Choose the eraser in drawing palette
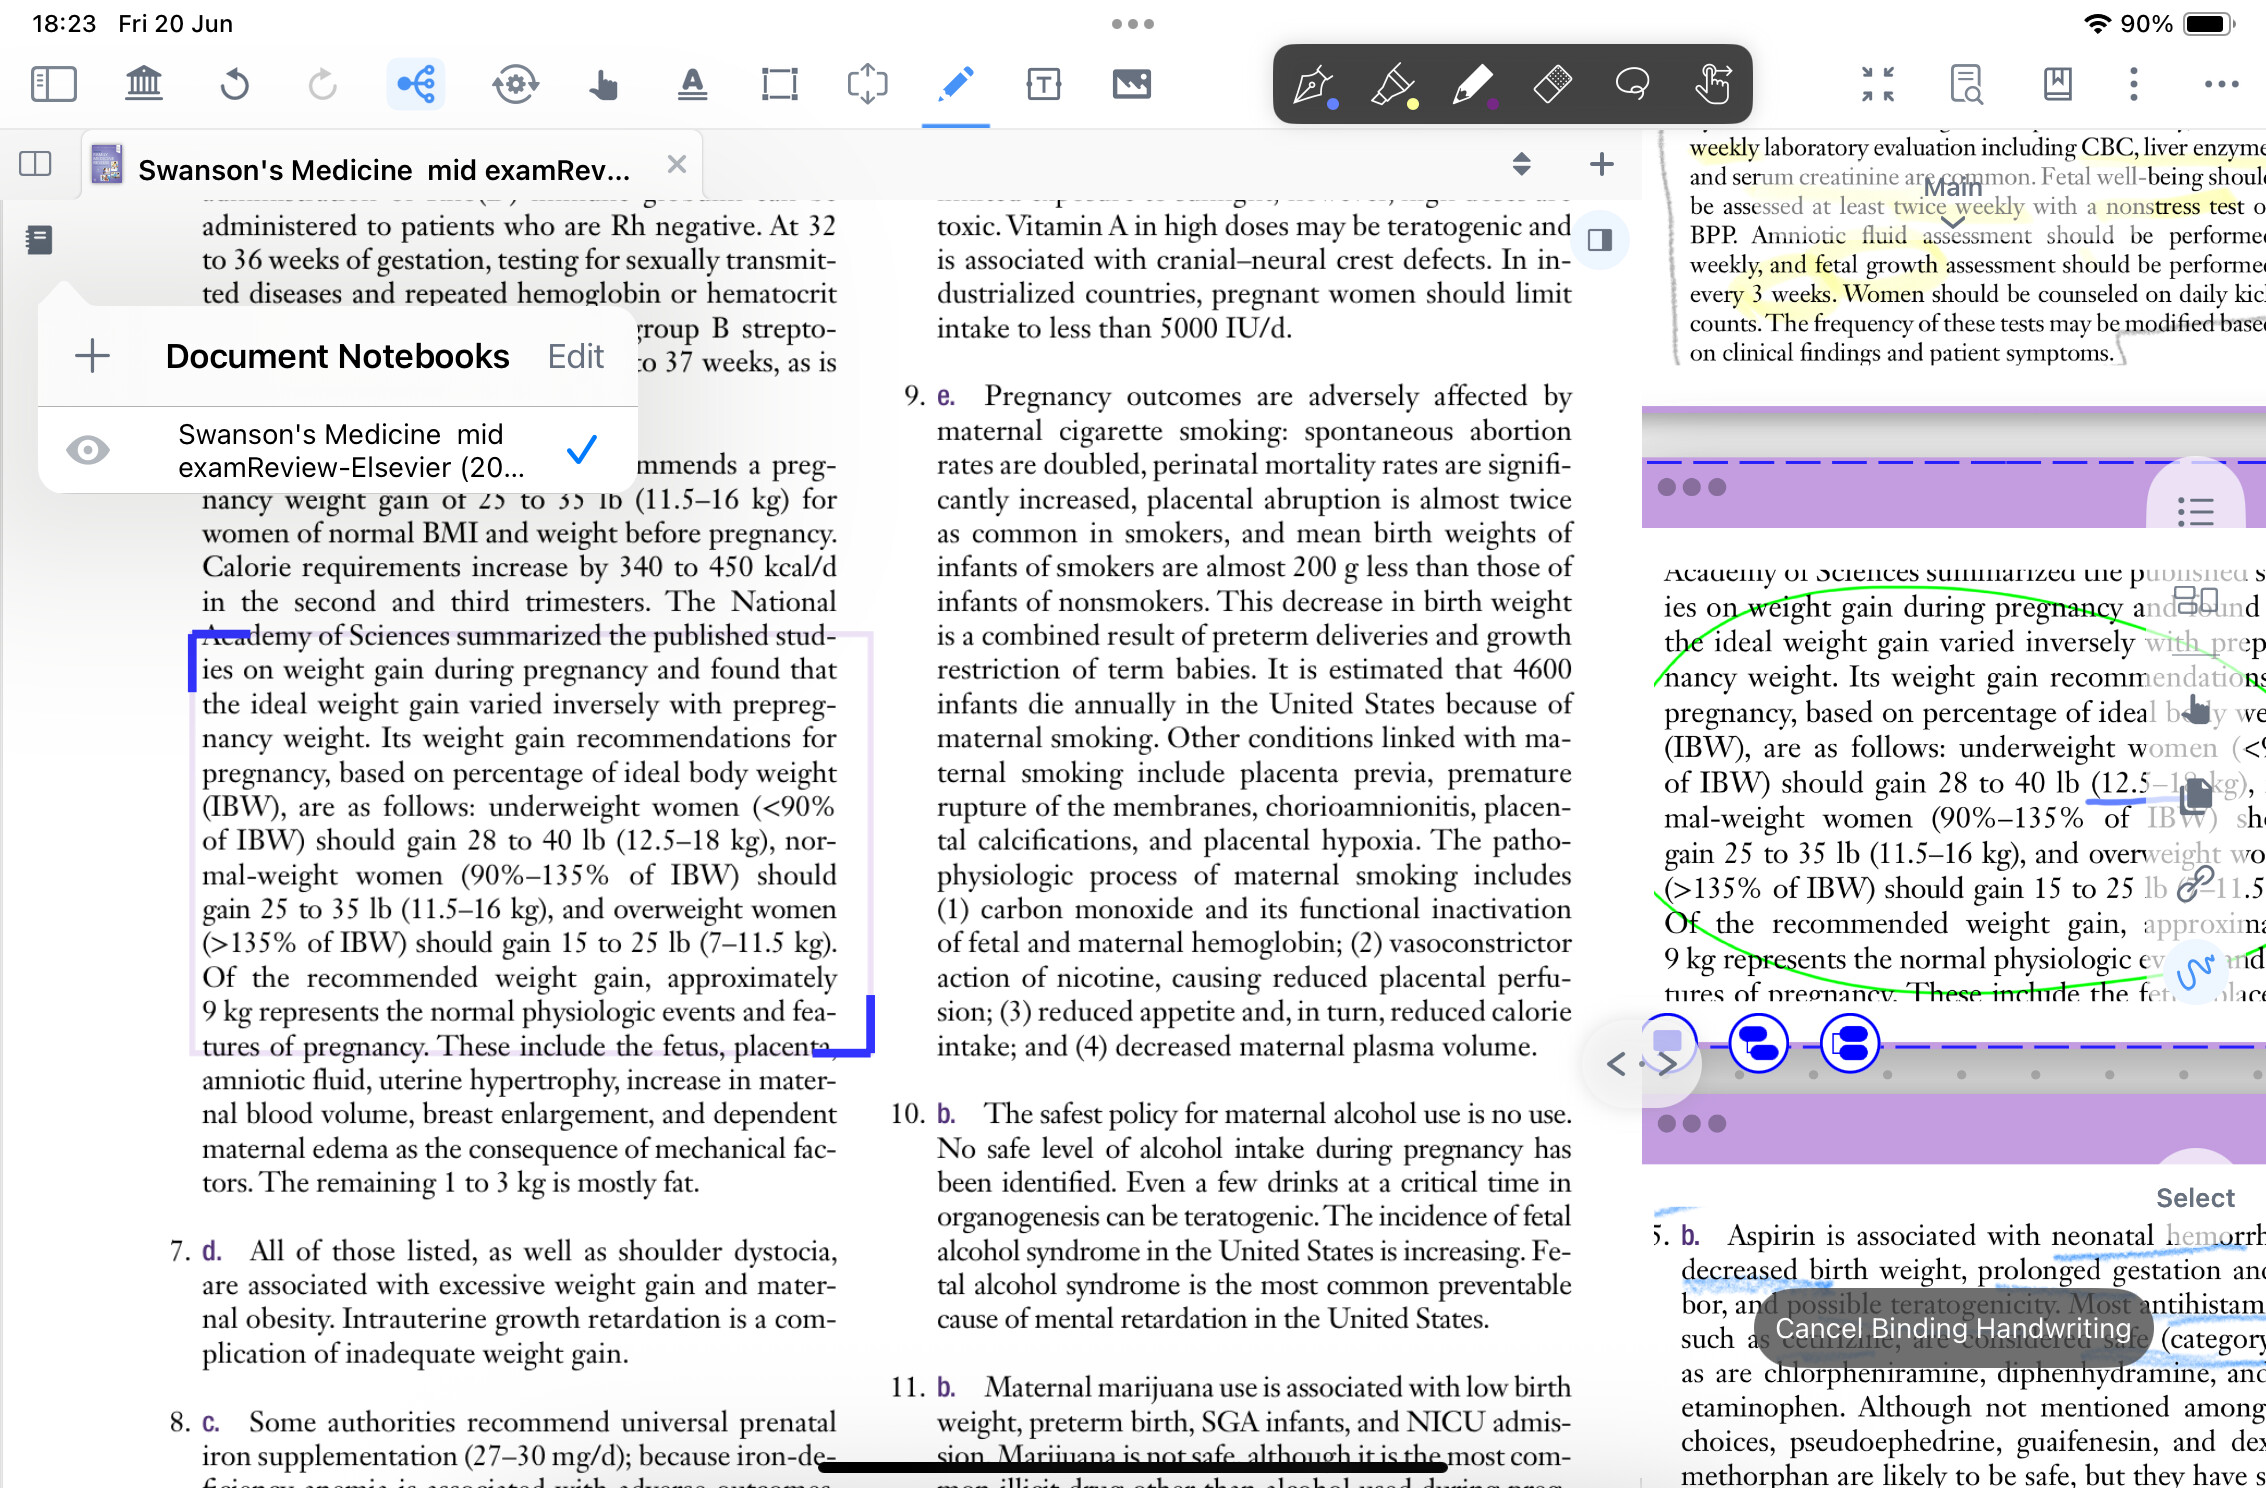 click(x=1553, y=84)
